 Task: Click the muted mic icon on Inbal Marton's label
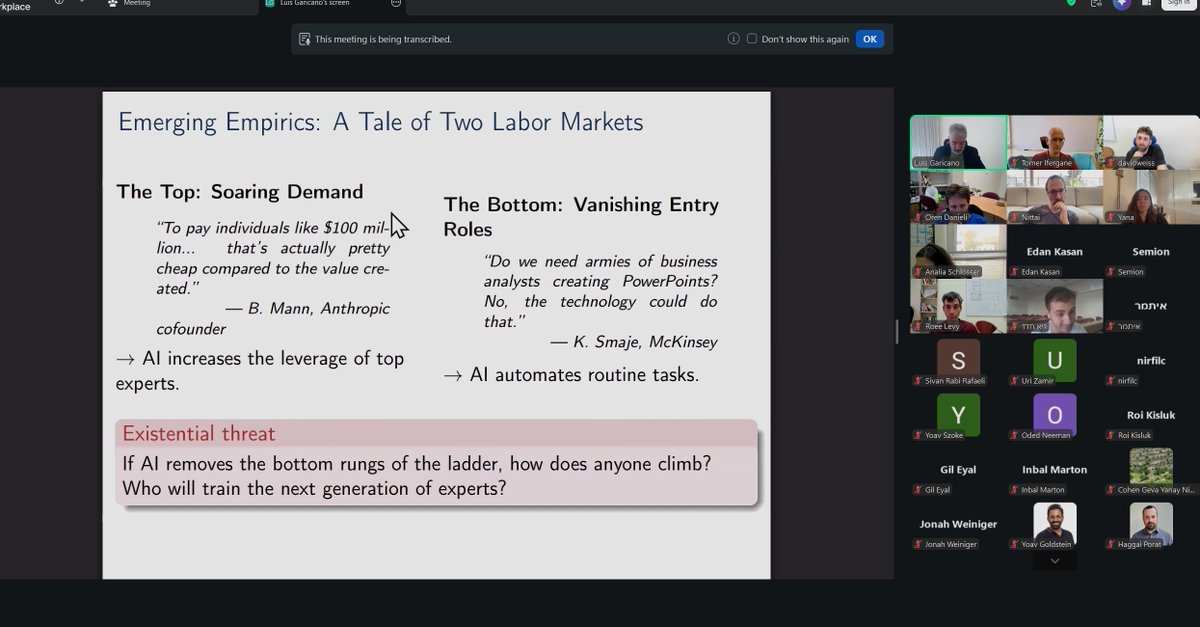coord(1015,490)
